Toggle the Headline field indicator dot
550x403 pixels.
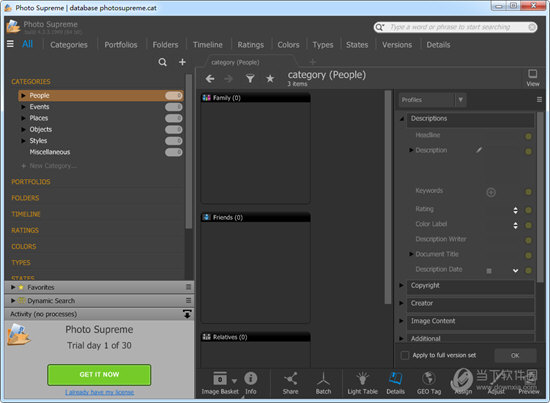pyautogui.click(x=528, y=136)
